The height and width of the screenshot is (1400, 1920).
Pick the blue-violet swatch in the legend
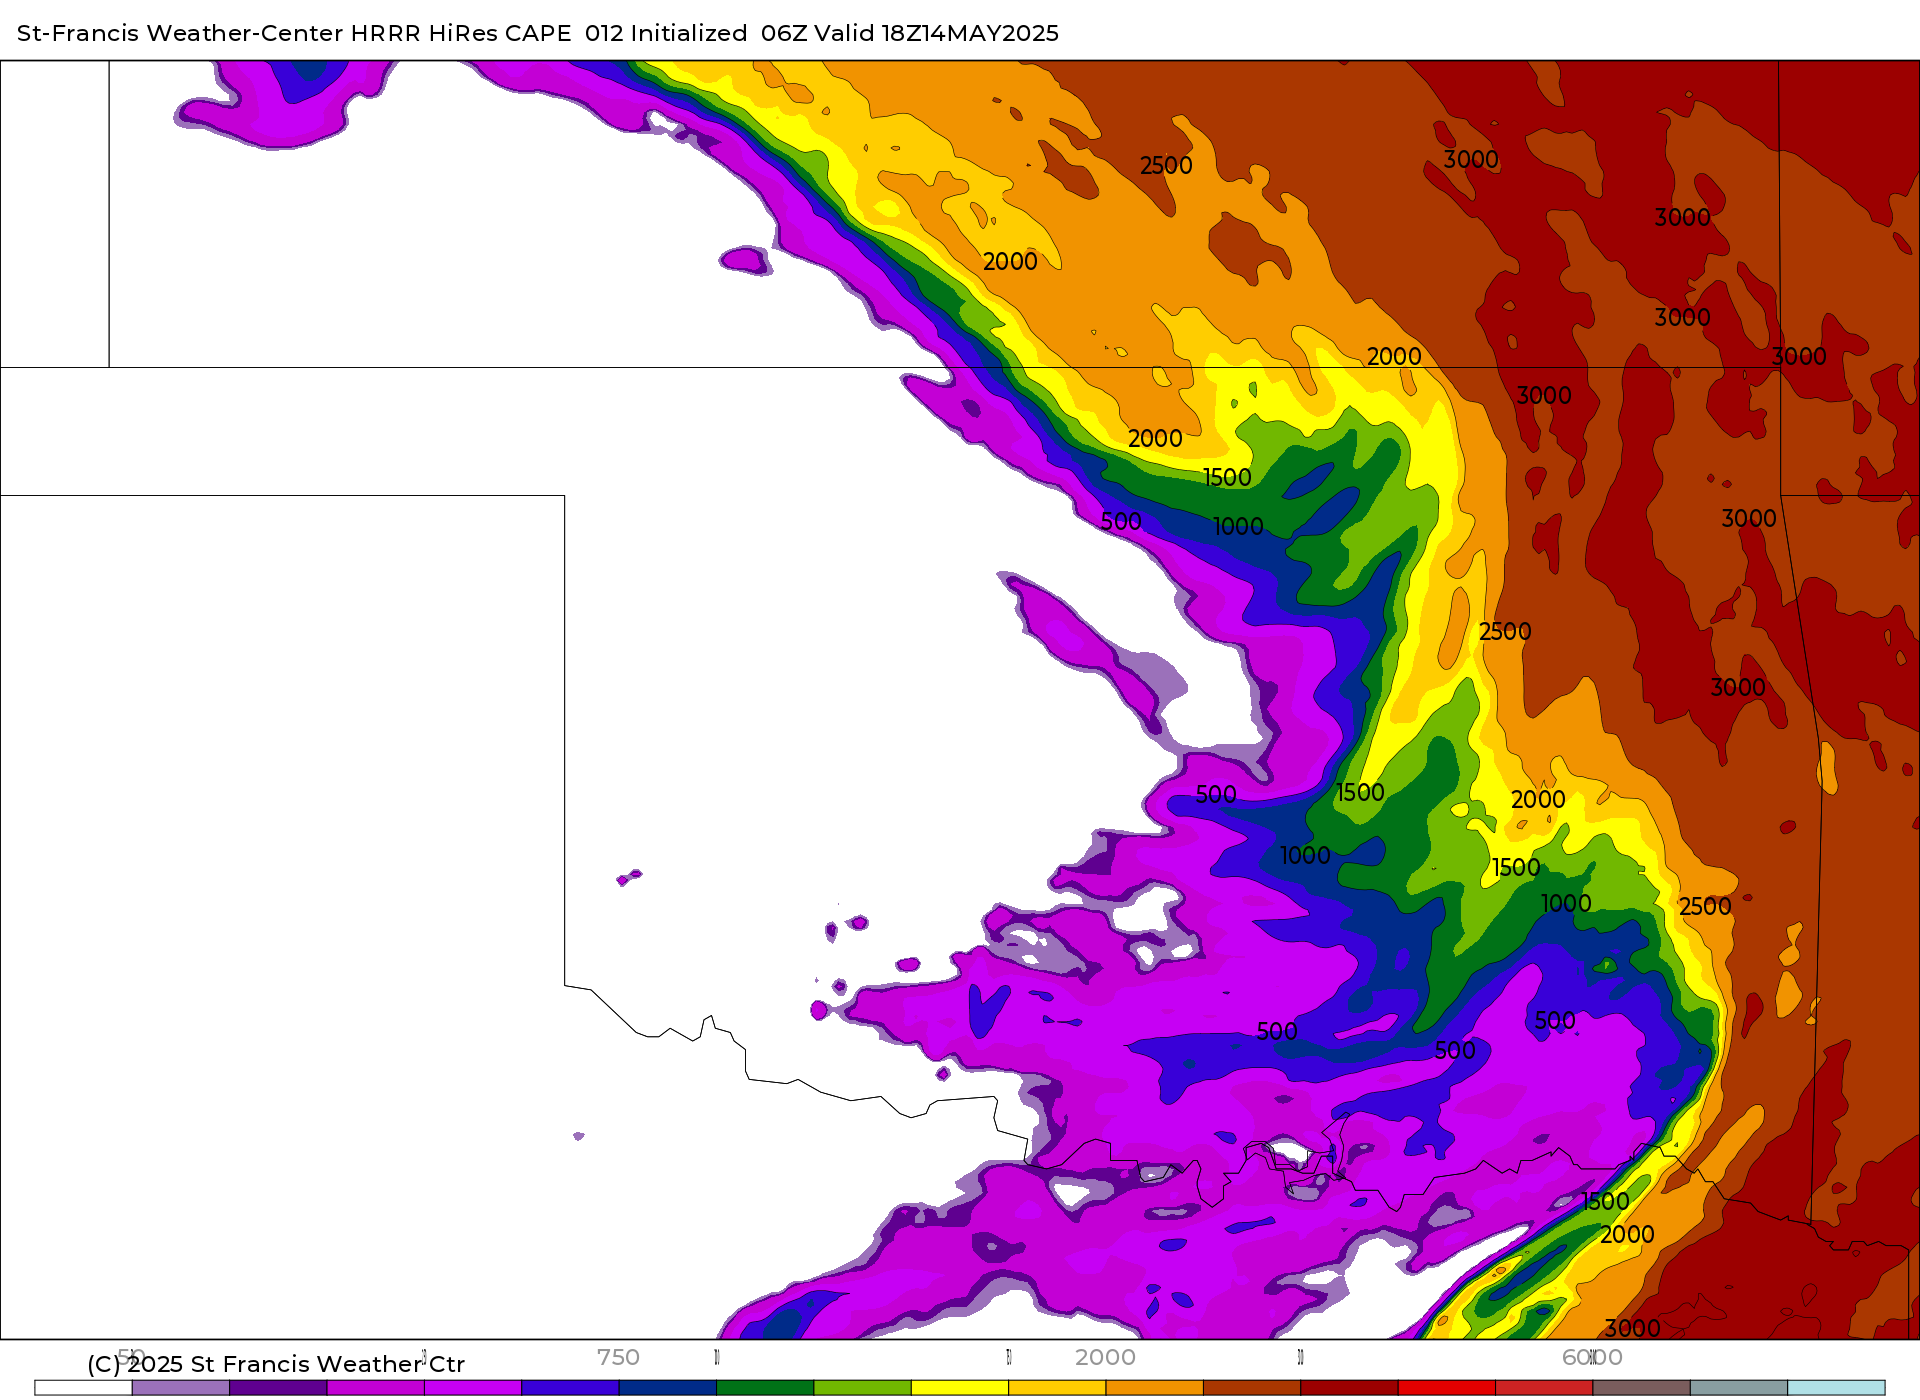570,1388
